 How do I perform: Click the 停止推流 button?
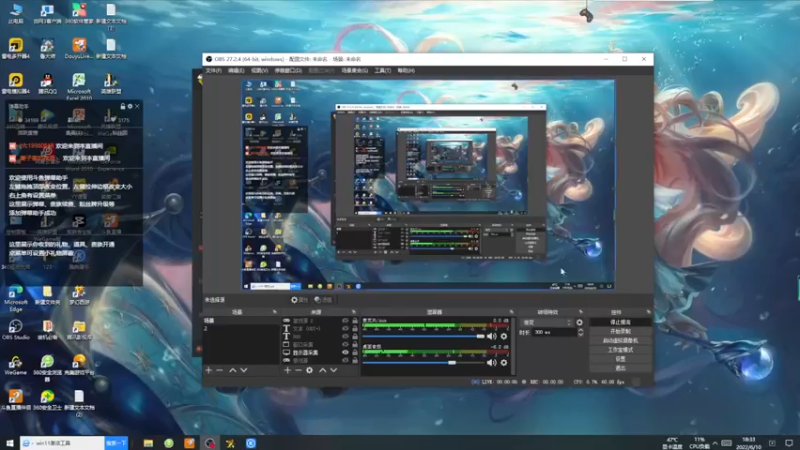coord(620,322)
